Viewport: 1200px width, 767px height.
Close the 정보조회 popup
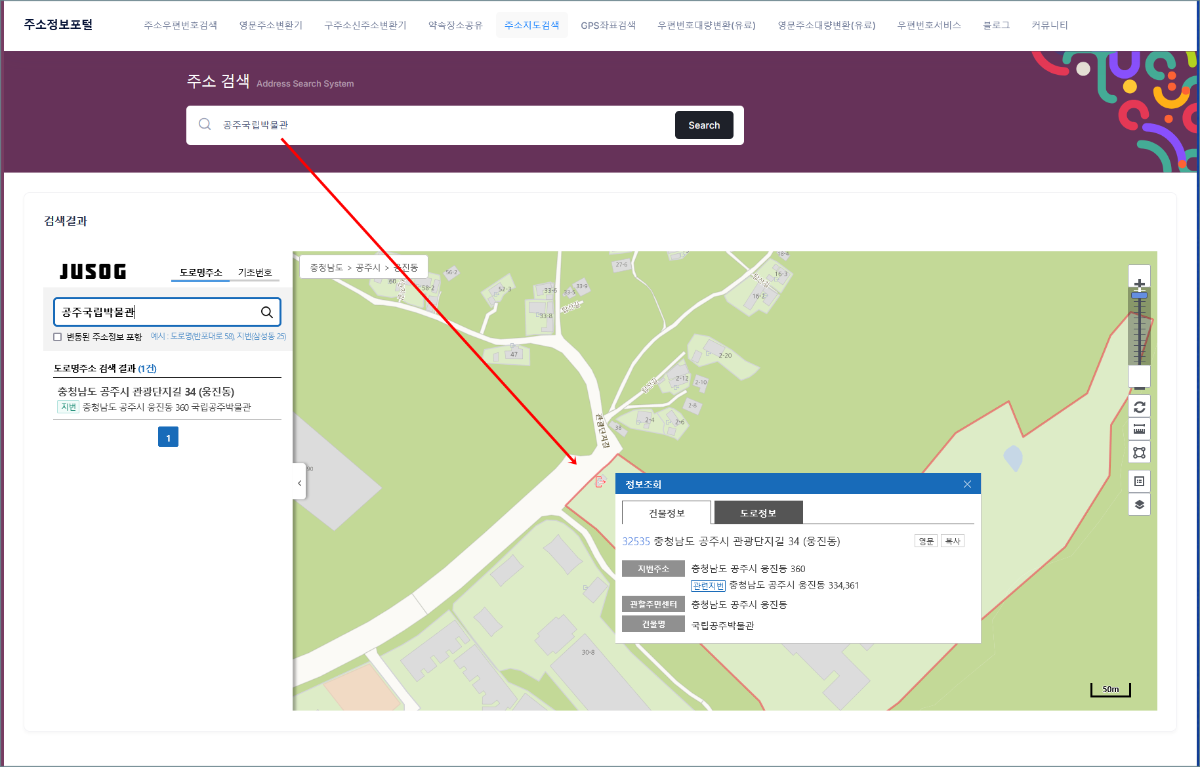(967, 484)
